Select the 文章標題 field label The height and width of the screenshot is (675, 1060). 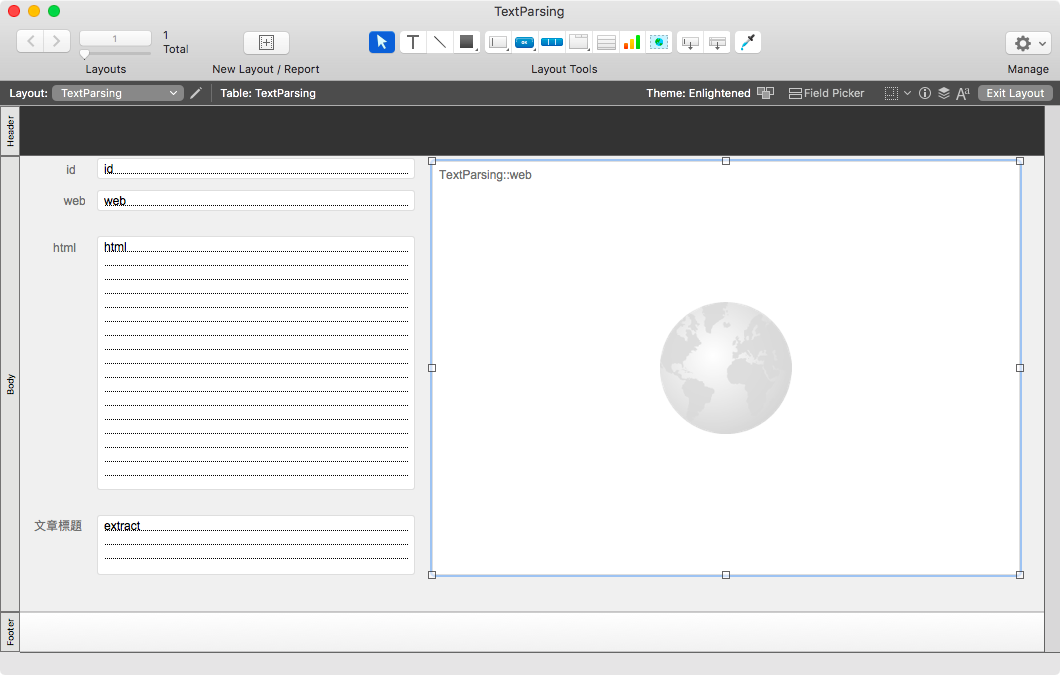click(x=58, y=526)
